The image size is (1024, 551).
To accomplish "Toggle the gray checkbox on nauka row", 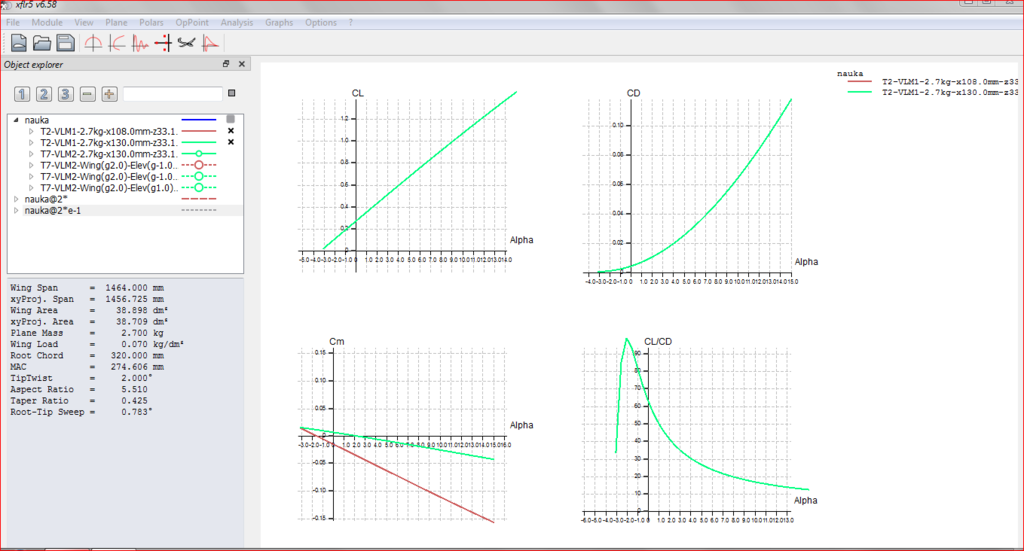I will coord(231,120).
